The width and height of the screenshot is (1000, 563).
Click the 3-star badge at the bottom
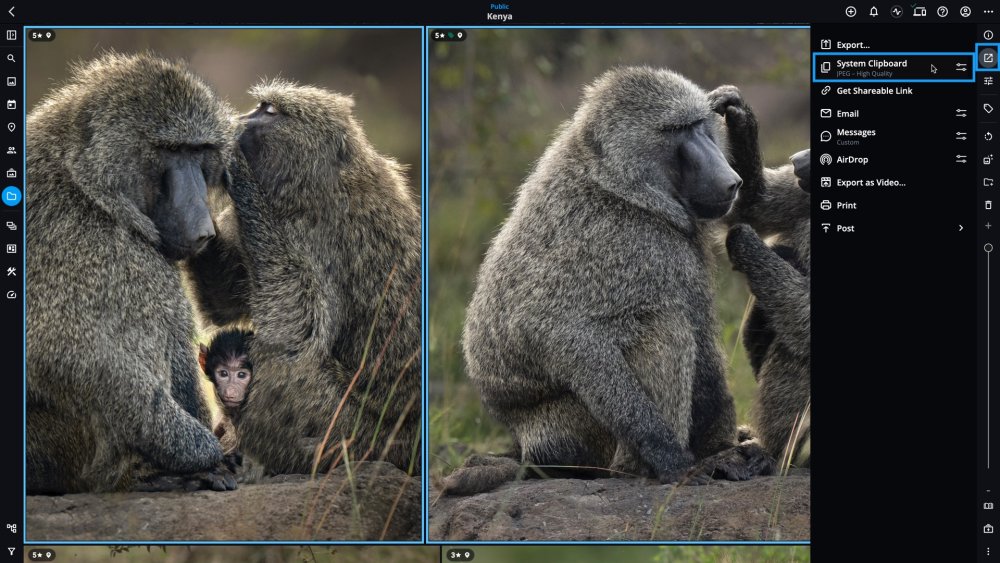tap(459, 555)
